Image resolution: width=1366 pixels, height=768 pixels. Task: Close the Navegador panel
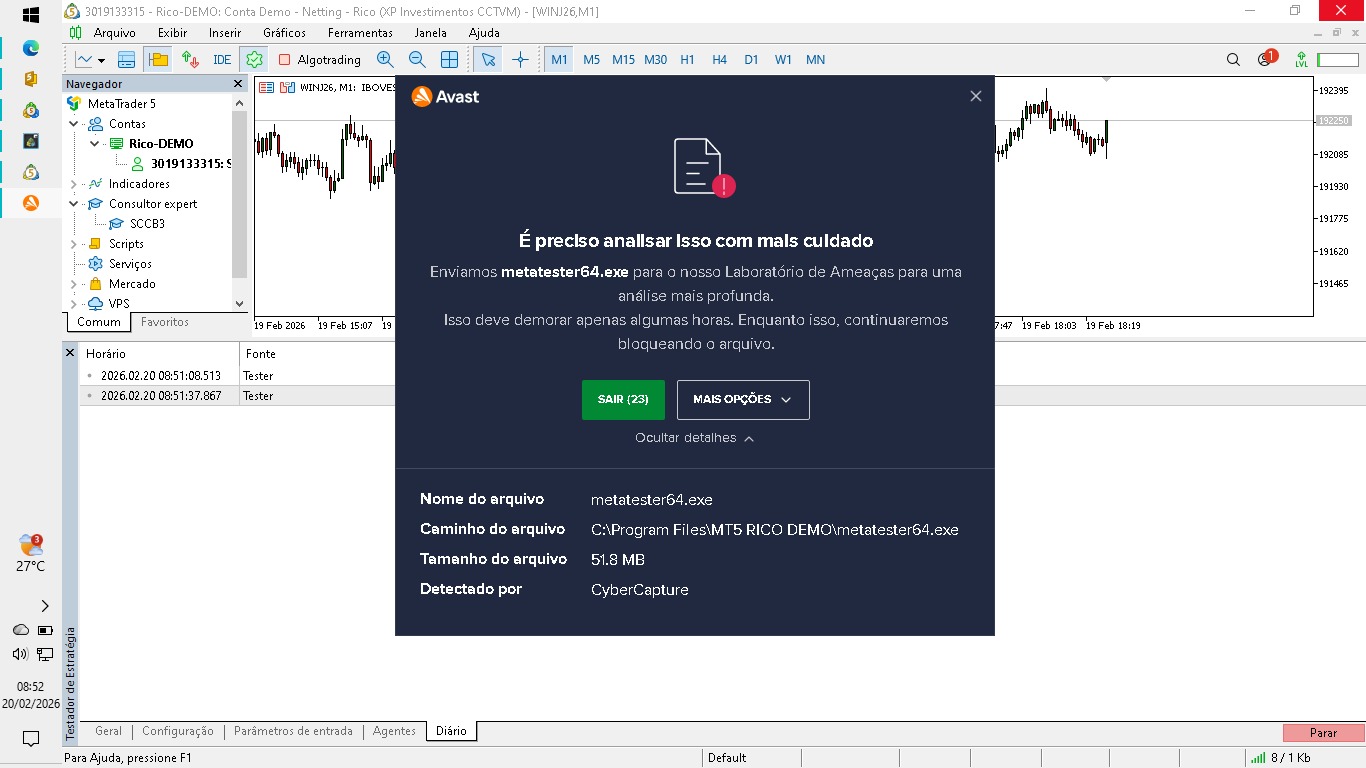[238, 84]
